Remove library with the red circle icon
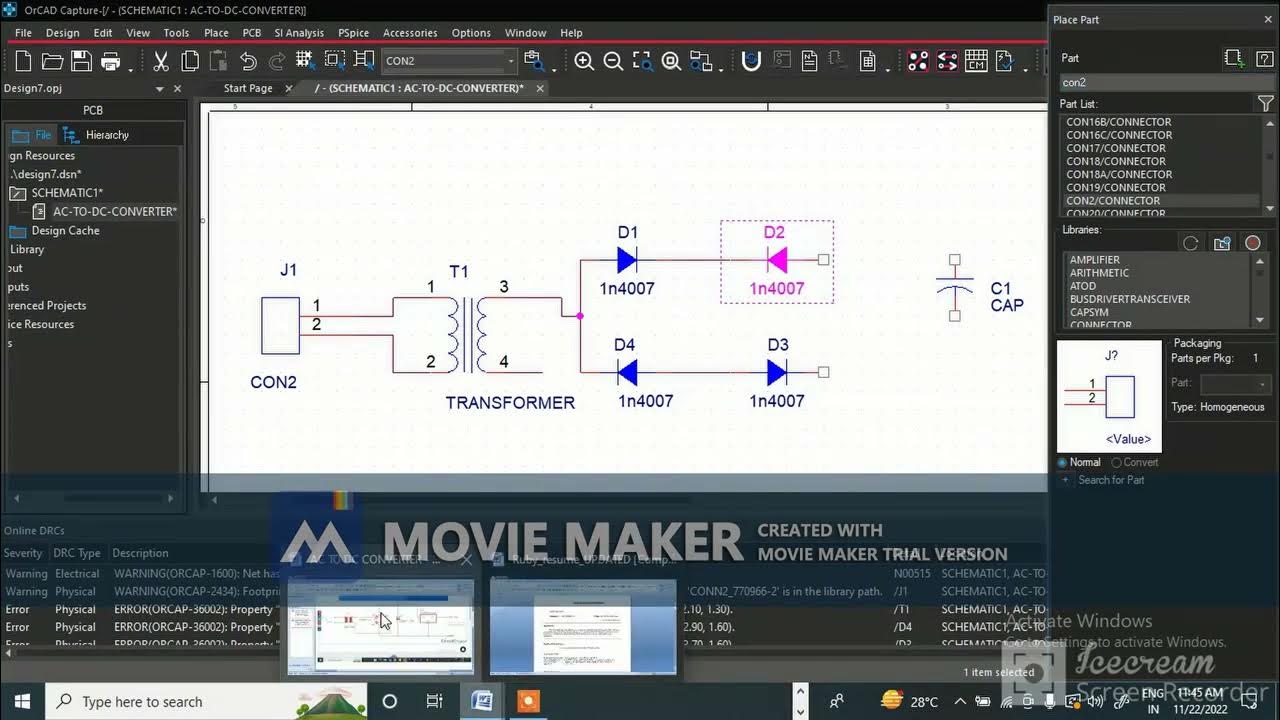The image size is (1280, 720). tap(1252, 243)
